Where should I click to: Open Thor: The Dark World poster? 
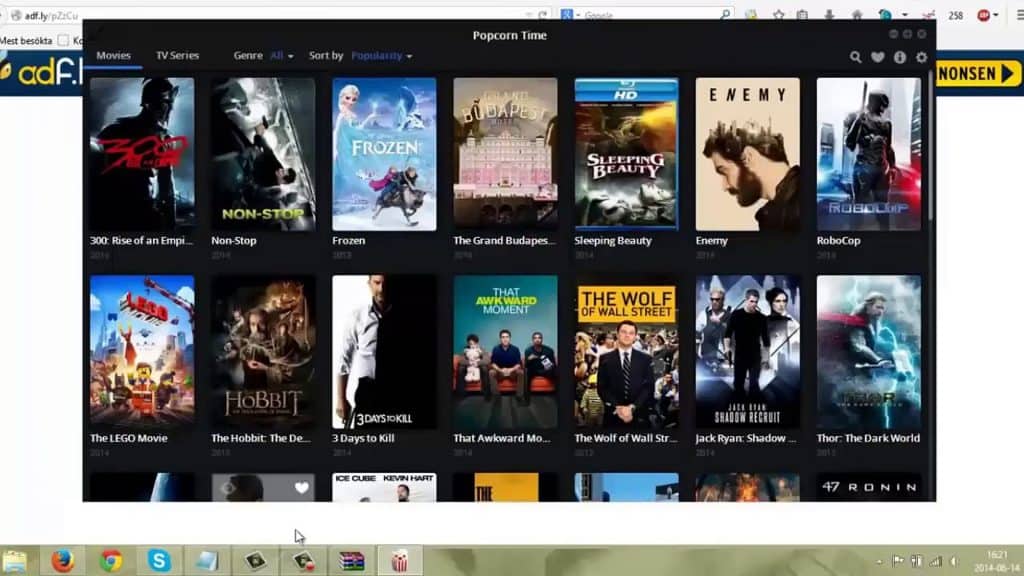point(869,351)
